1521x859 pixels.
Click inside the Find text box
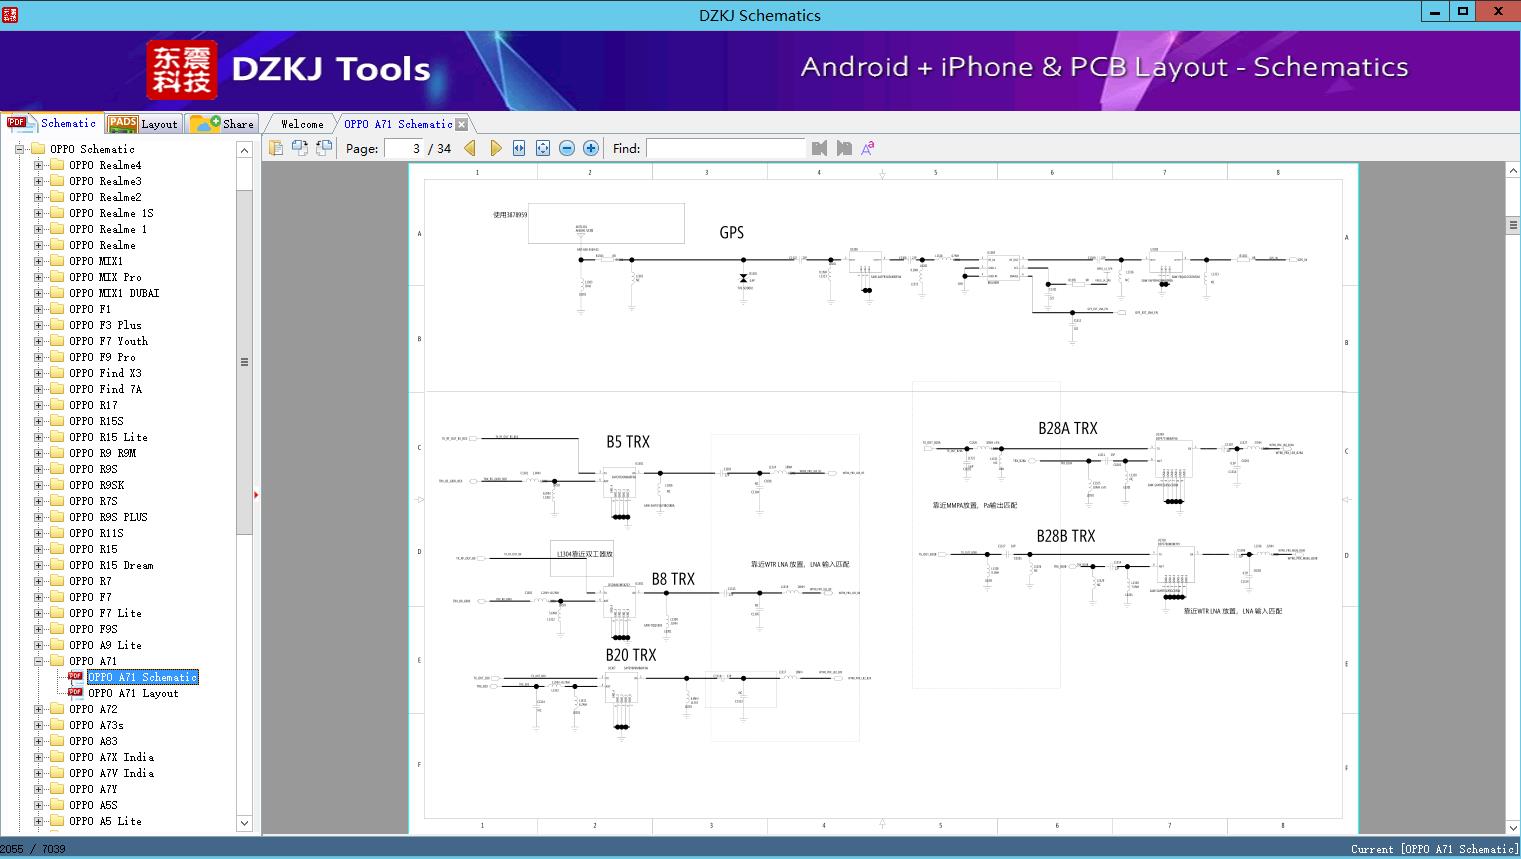(x=727, y=148)
